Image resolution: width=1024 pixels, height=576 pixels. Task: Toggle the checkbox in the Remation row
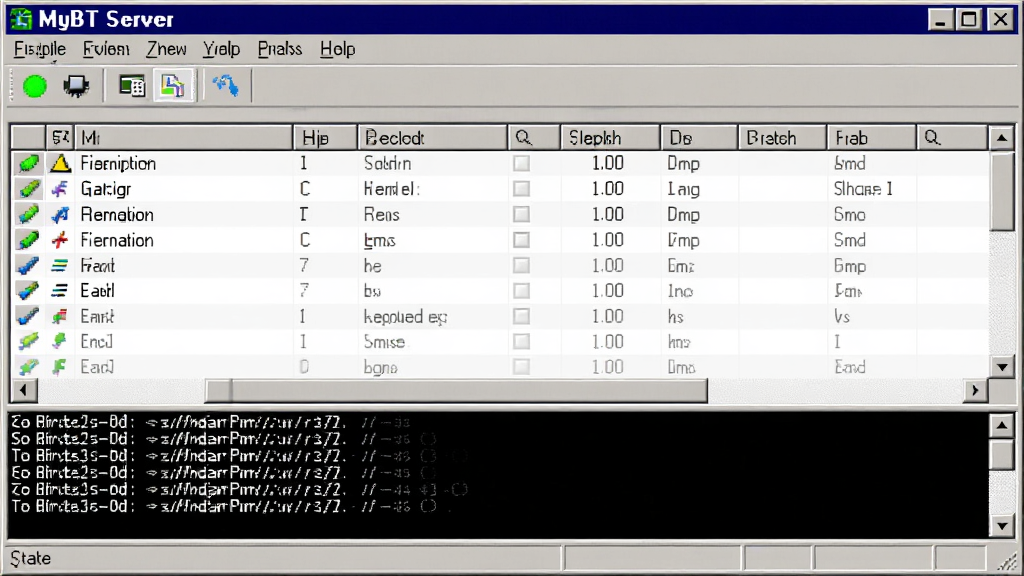coord(521,214)
